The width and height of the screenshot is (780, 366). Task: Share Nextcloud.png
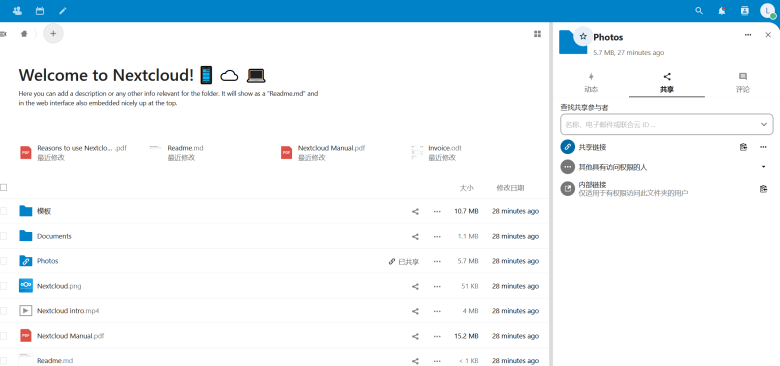click(x=415, y=286)
